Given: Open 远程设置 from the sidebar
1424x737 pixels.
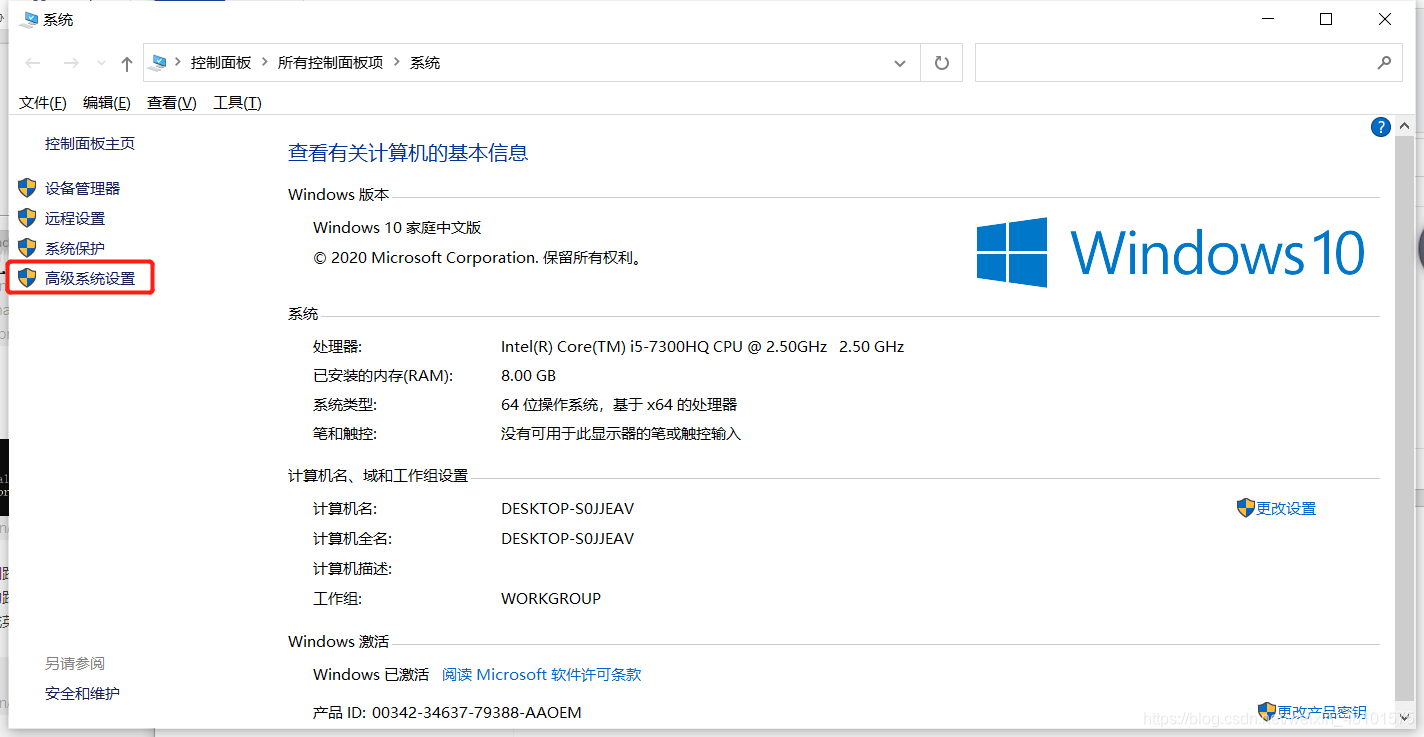Looking at the screenshot, I should click(75, 218).
